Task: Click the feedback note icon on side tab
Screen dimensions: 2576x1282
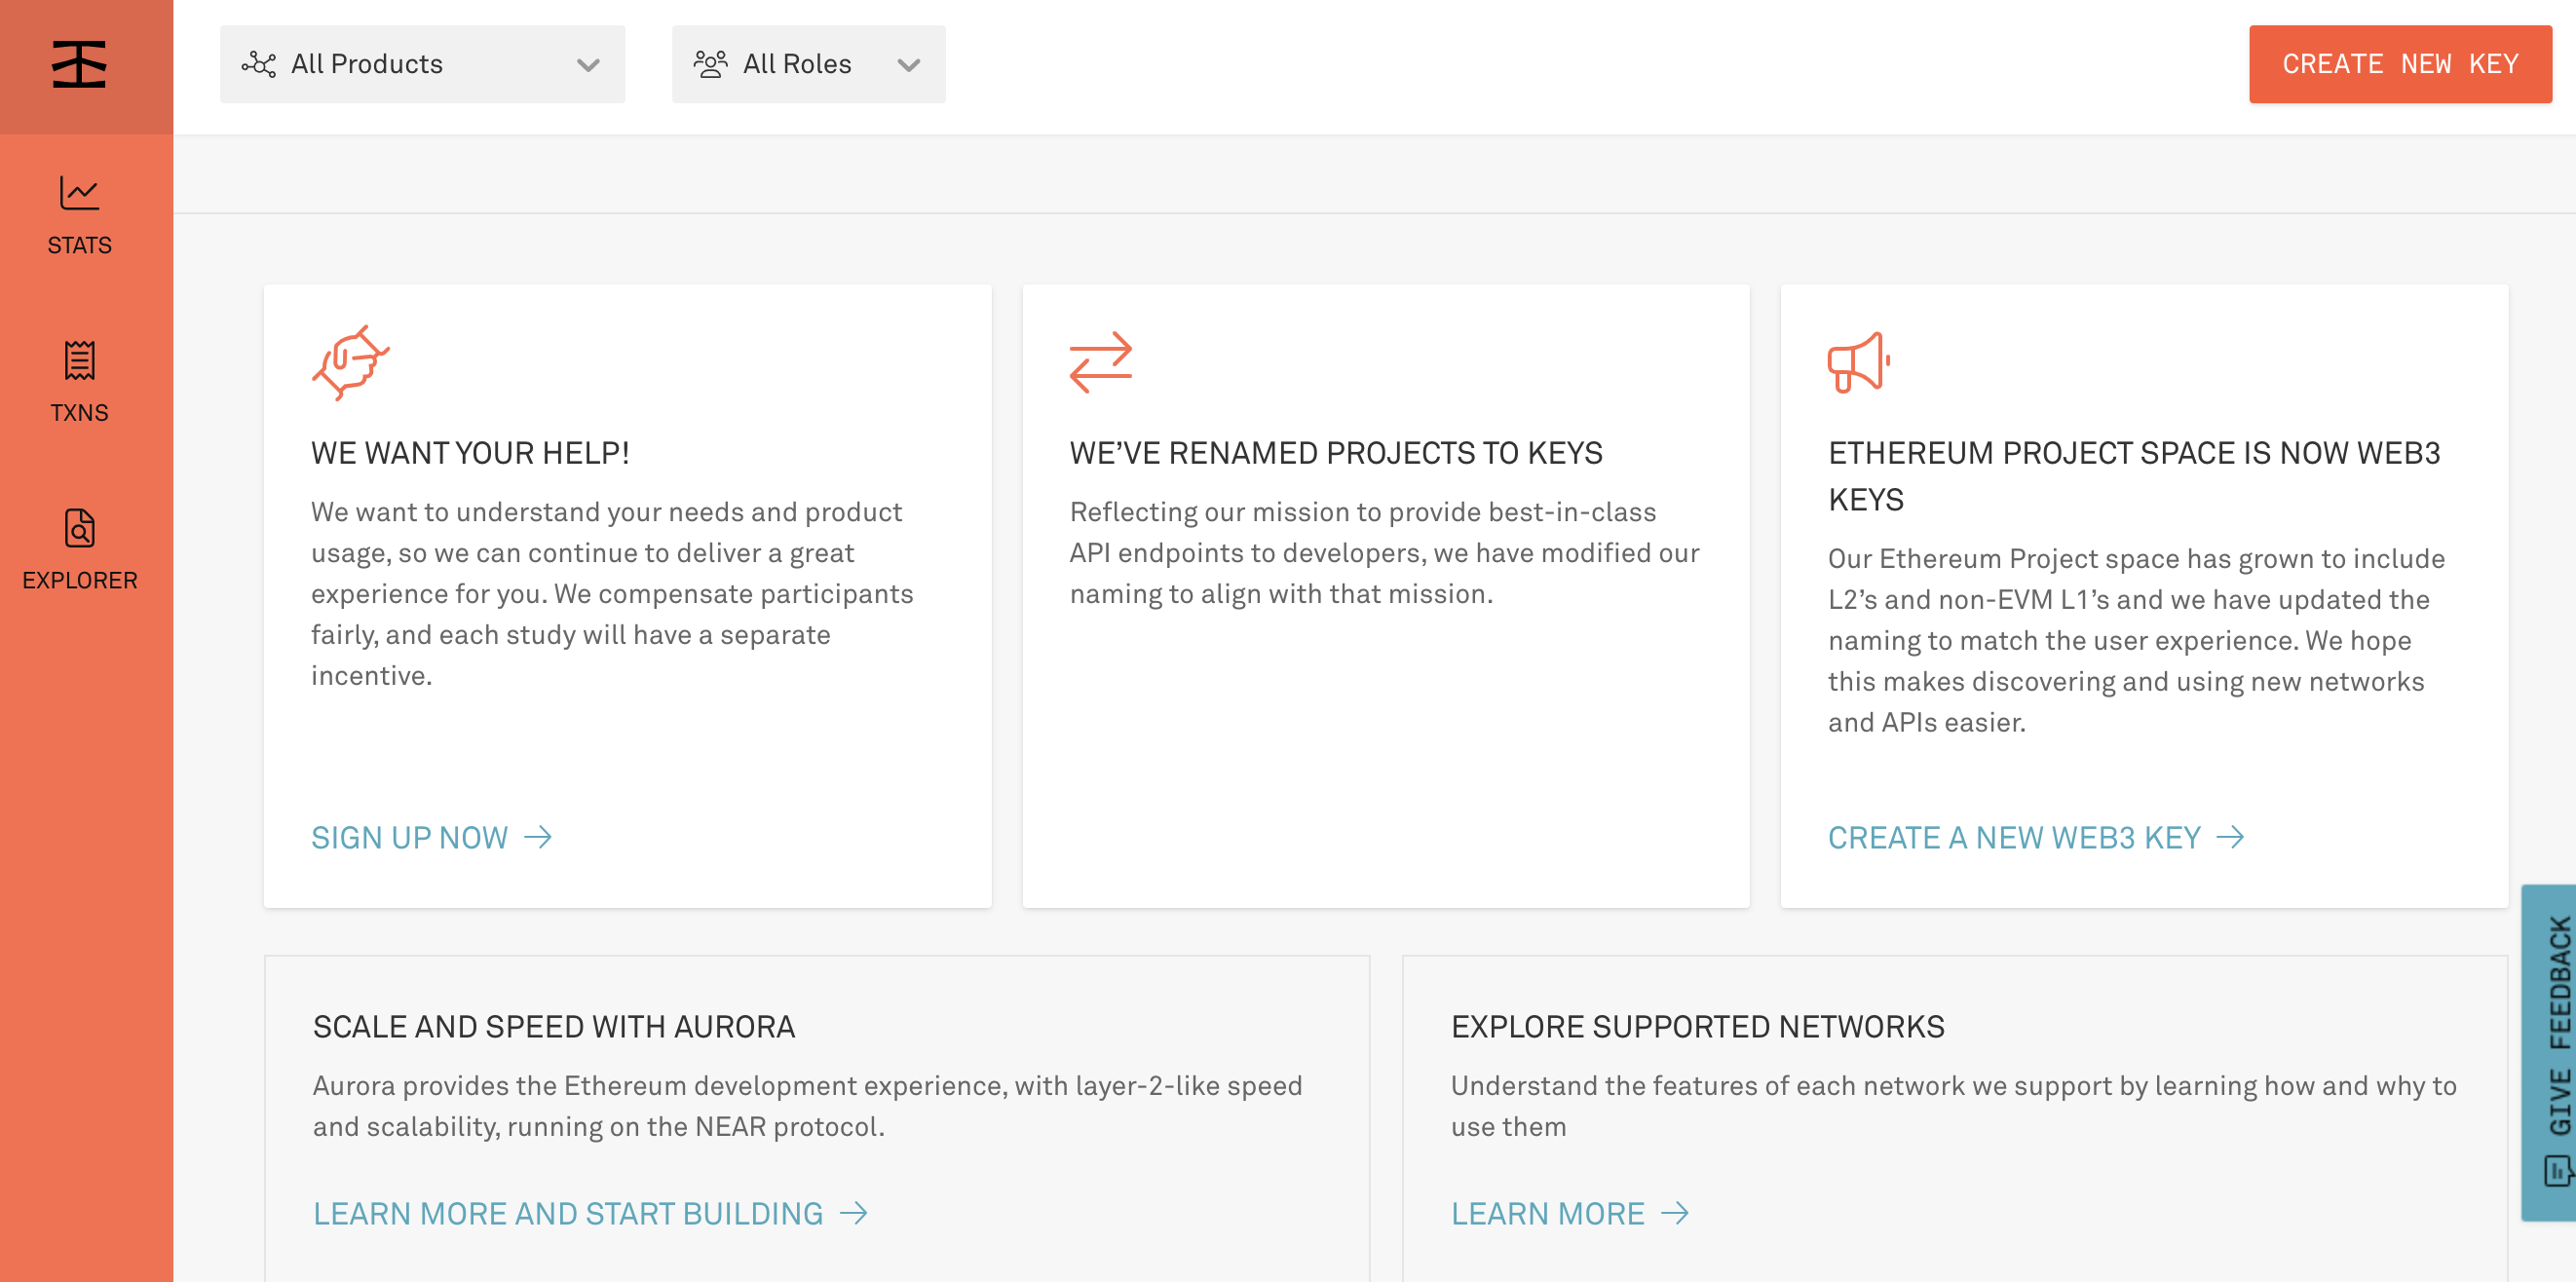Action: tap(2558, 1169)
